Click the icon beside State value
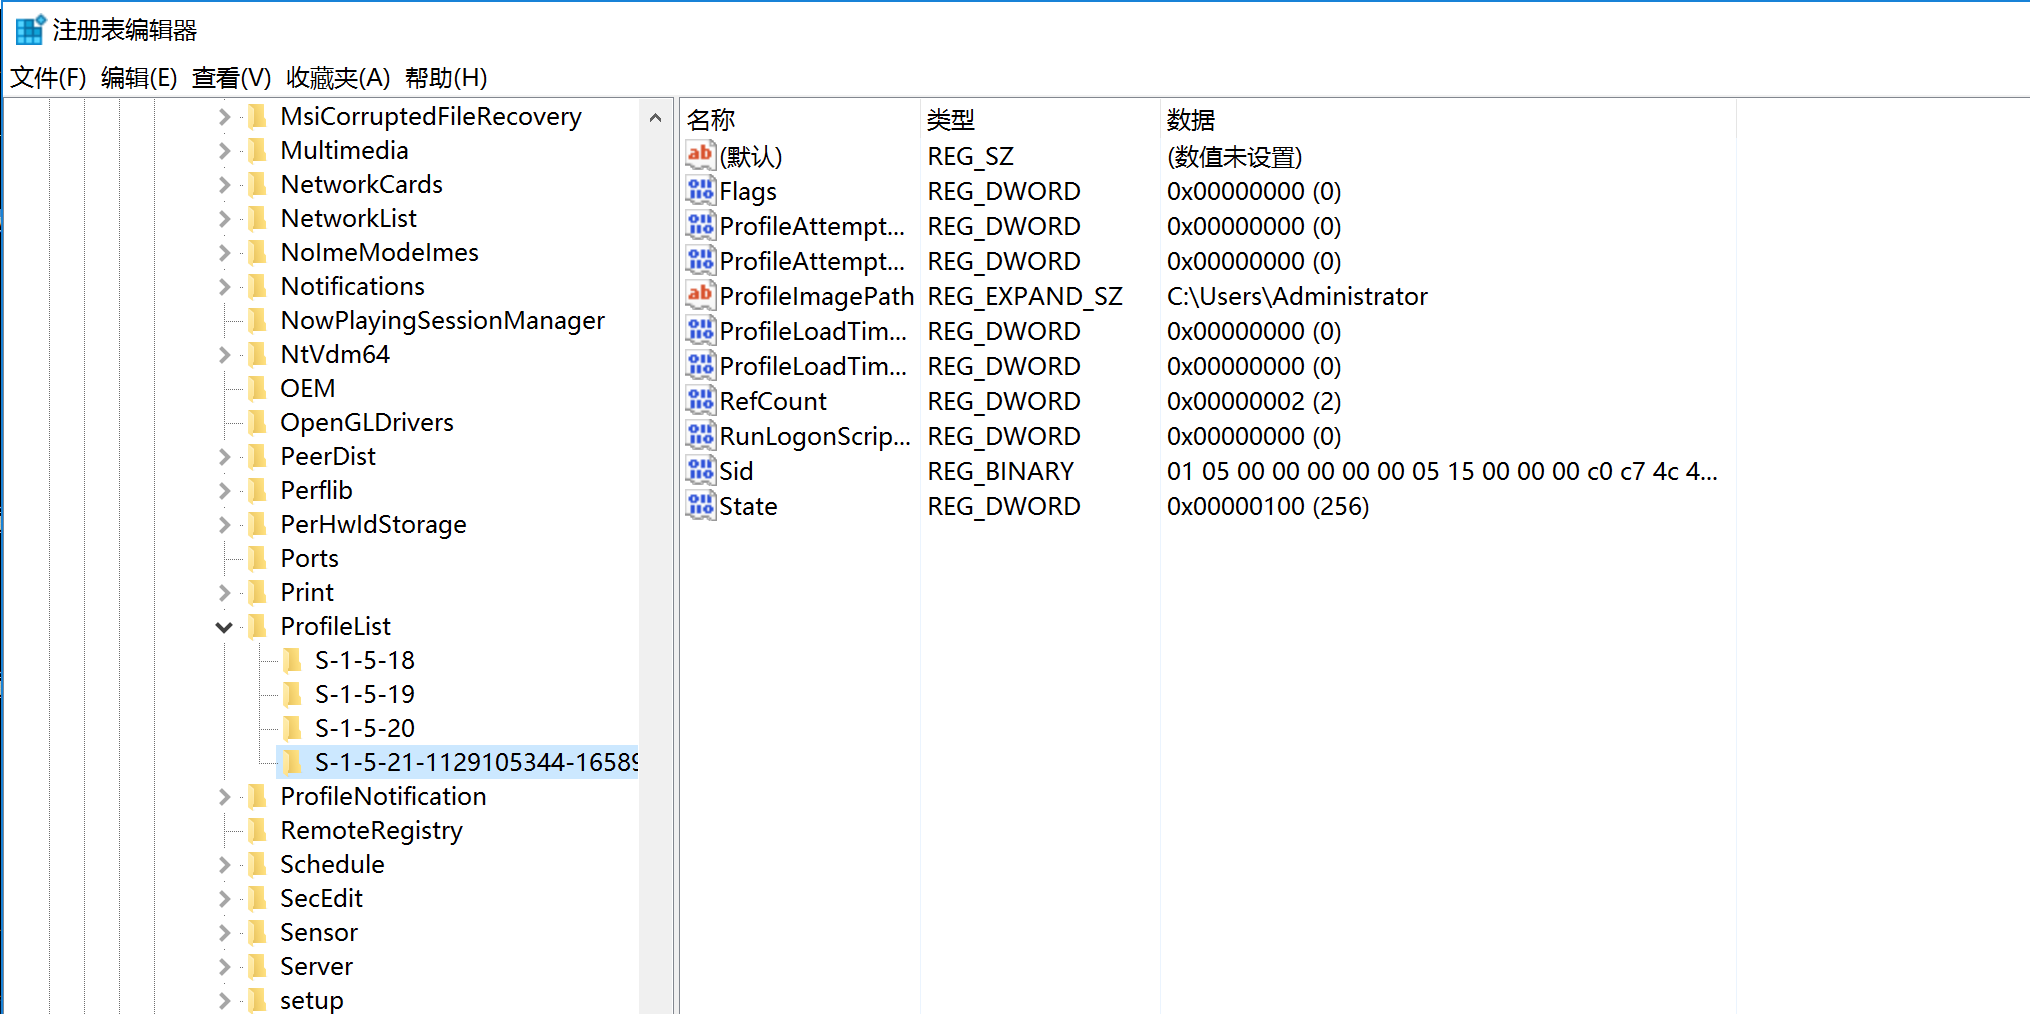This screenshot has width=2030, height=1014. click(x=700, y=505)
